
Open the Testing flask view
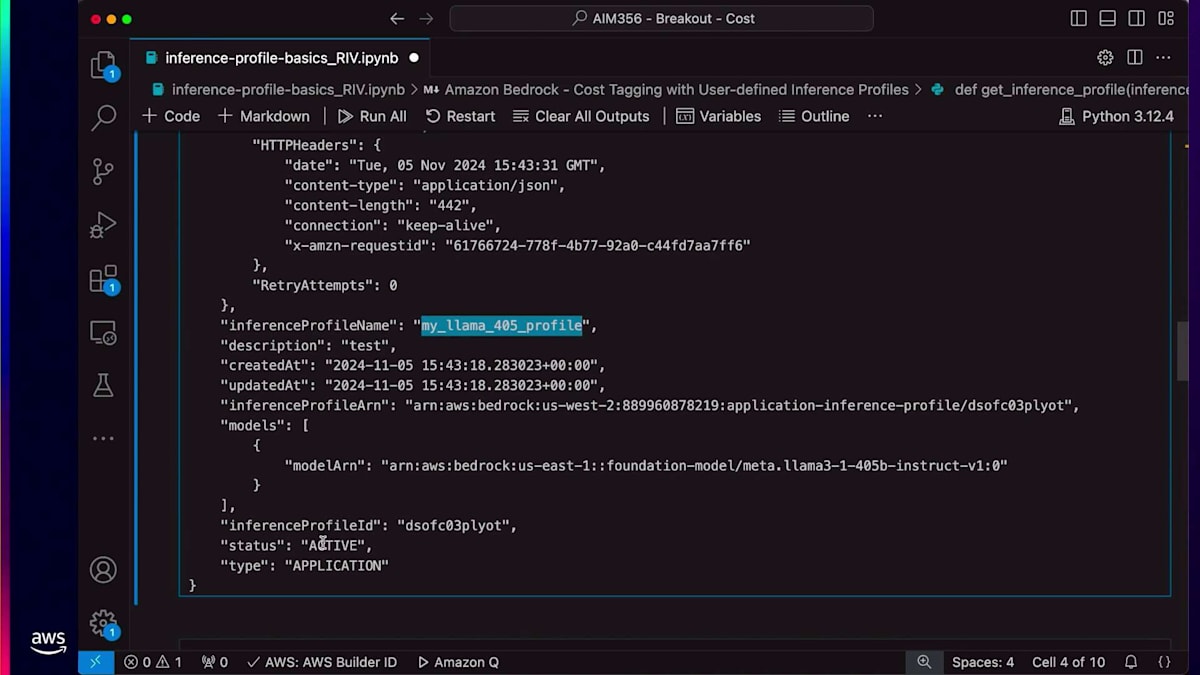(103, 385)
